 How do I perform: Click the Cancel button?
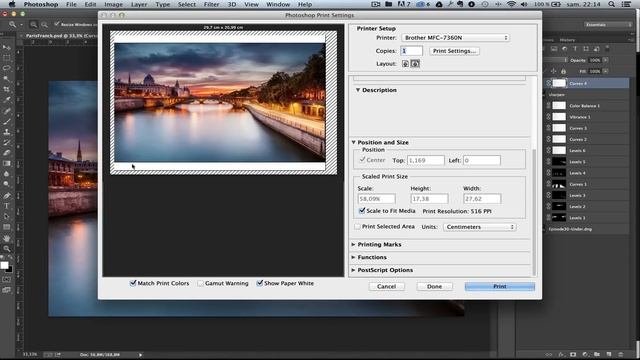(387, 287)
